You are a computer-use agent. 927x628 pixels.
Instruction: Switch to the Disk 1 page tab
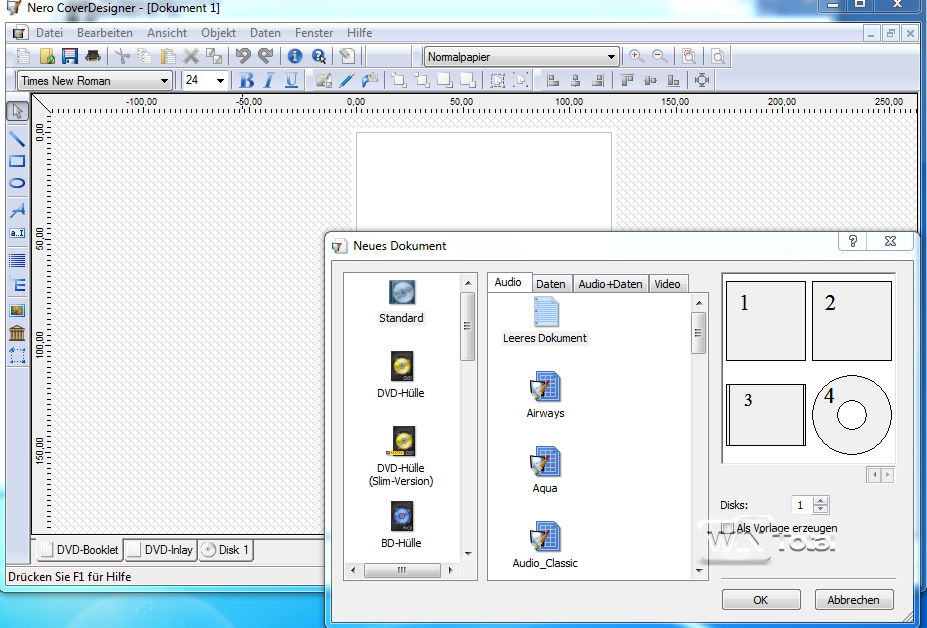coord(226,550)
